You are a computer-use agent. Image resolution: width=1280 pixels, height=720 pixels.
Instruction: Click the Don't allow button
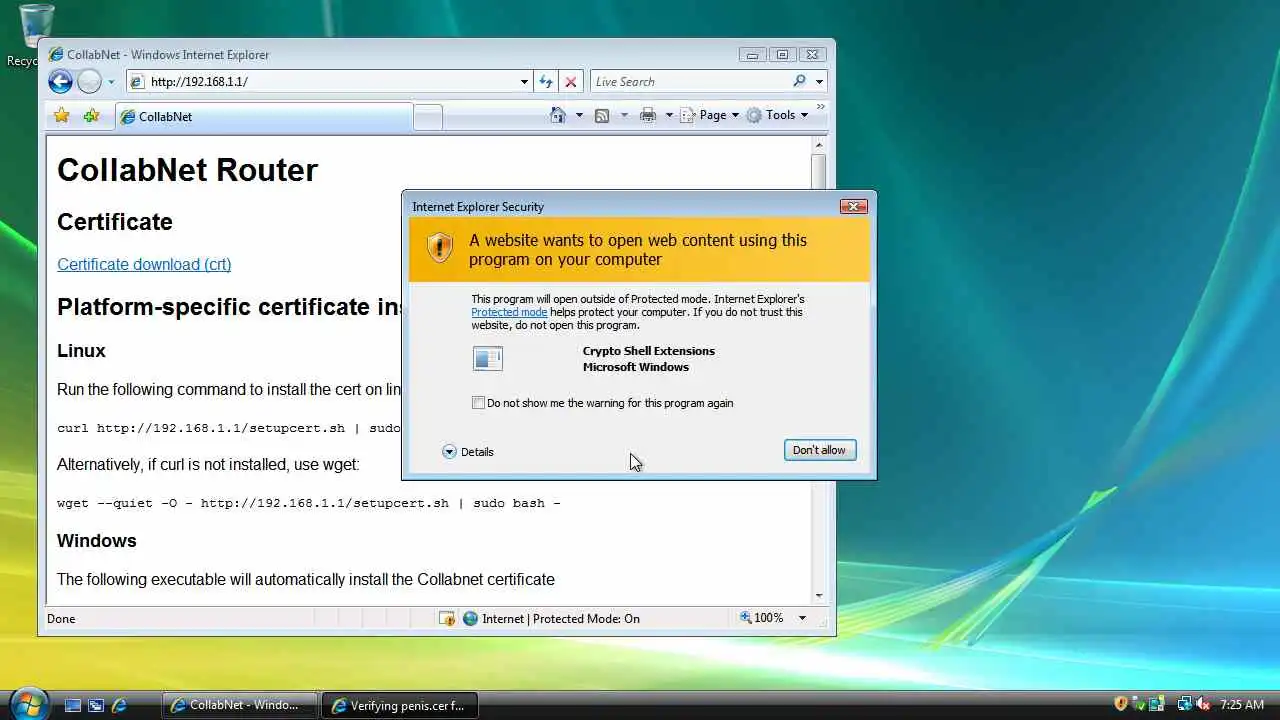point(820,450)
